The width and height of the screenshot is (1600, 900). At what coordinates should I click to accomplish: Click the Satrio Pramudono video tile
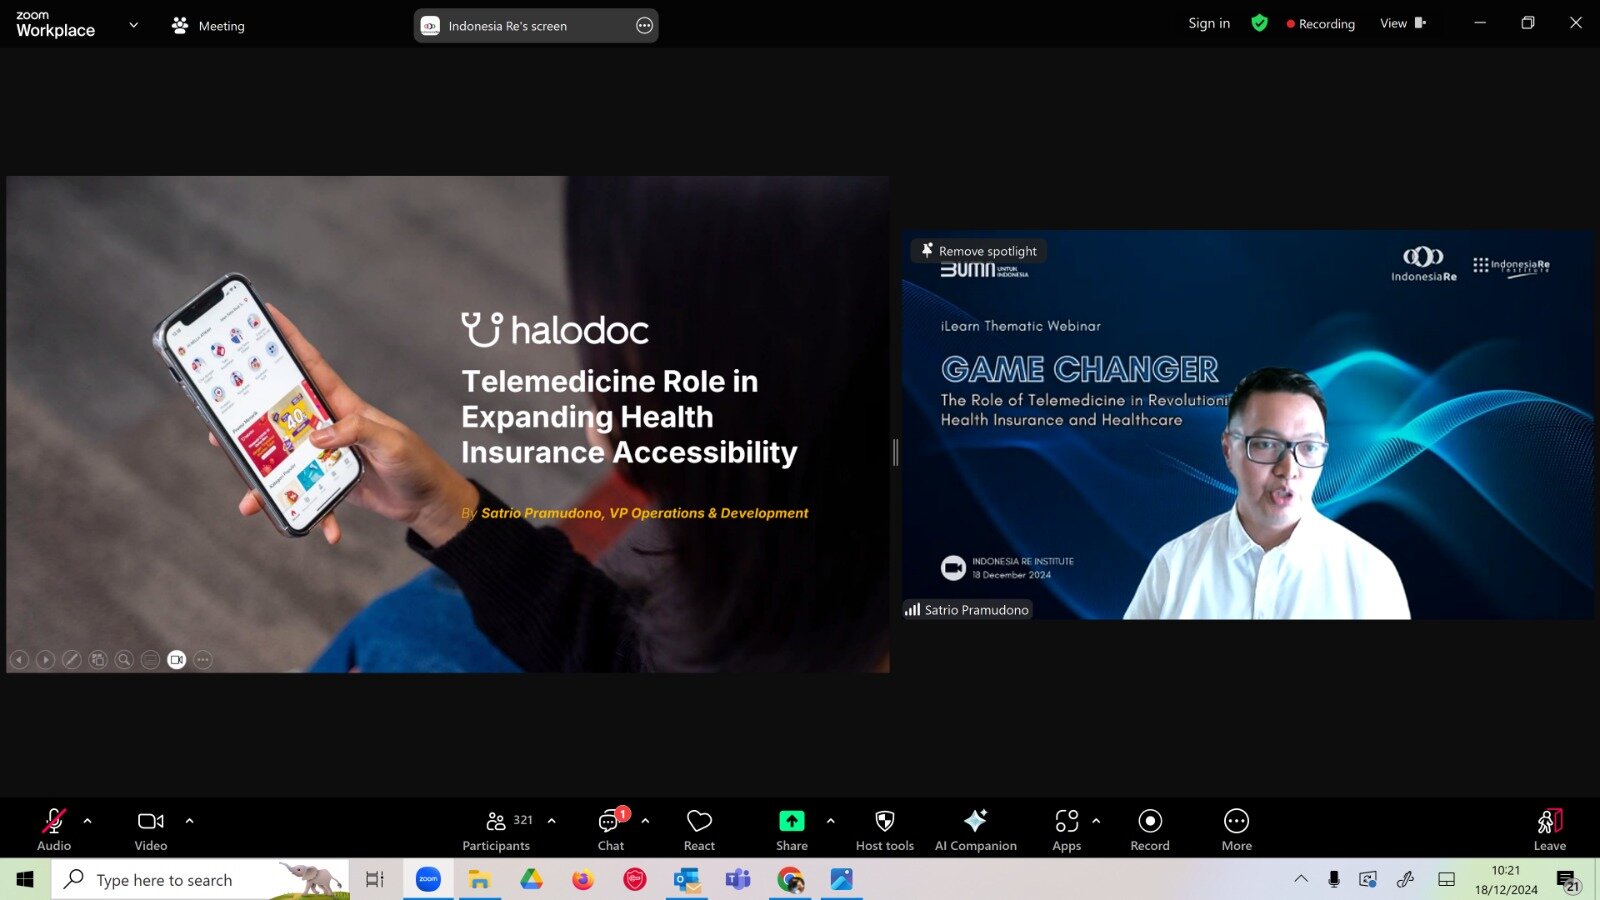tap(1247, 425)
